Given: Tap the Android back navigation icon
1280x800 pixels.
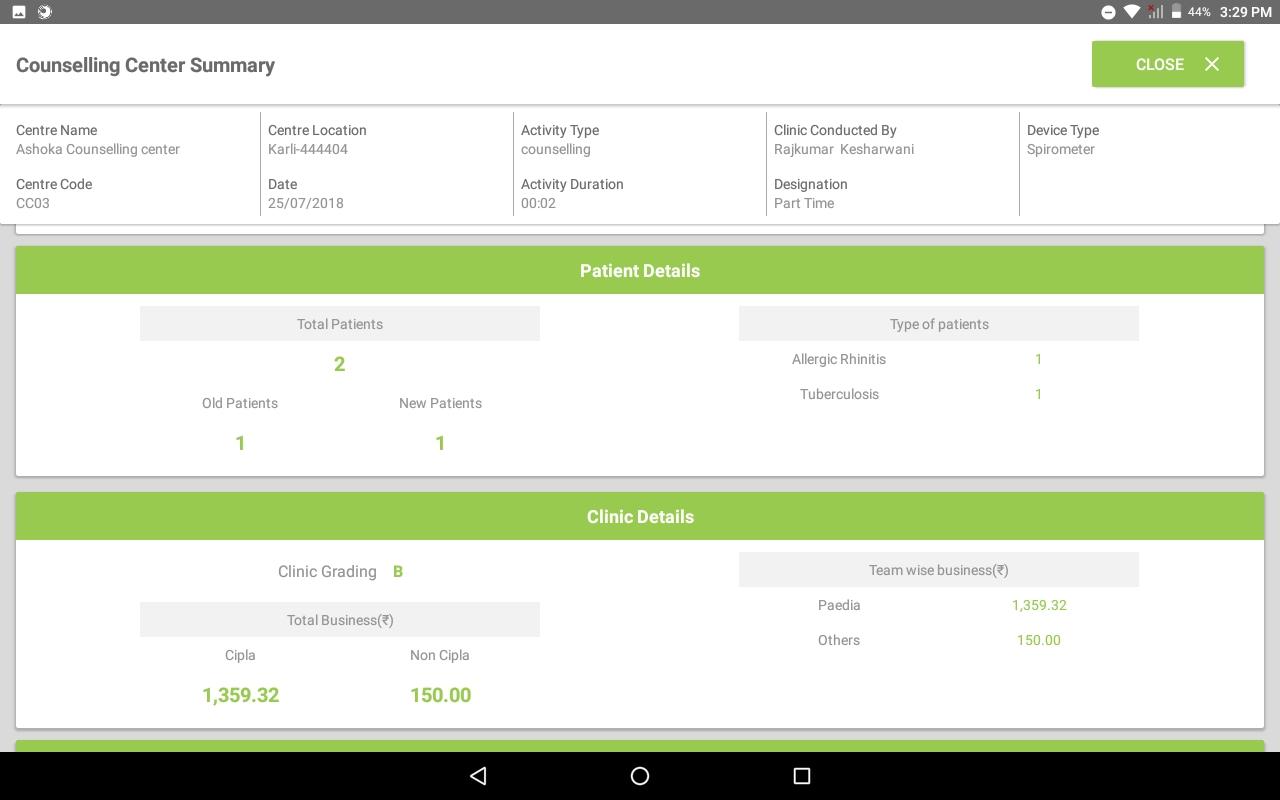Looking at the screenshot, I should (478, 776).
